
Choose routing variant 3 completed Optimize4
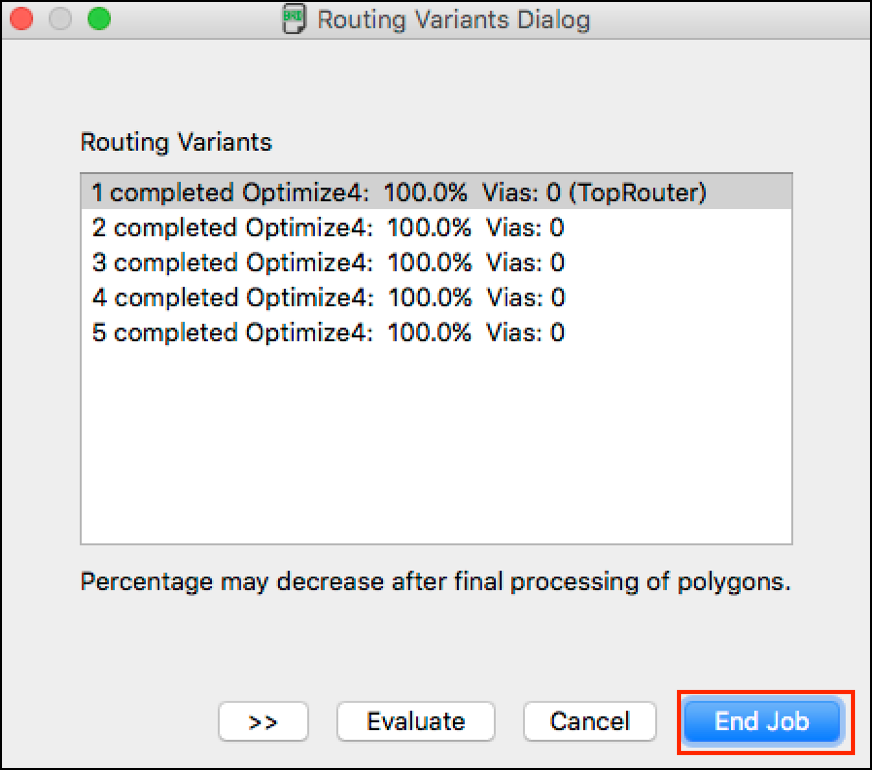click(x=436, y=262)
